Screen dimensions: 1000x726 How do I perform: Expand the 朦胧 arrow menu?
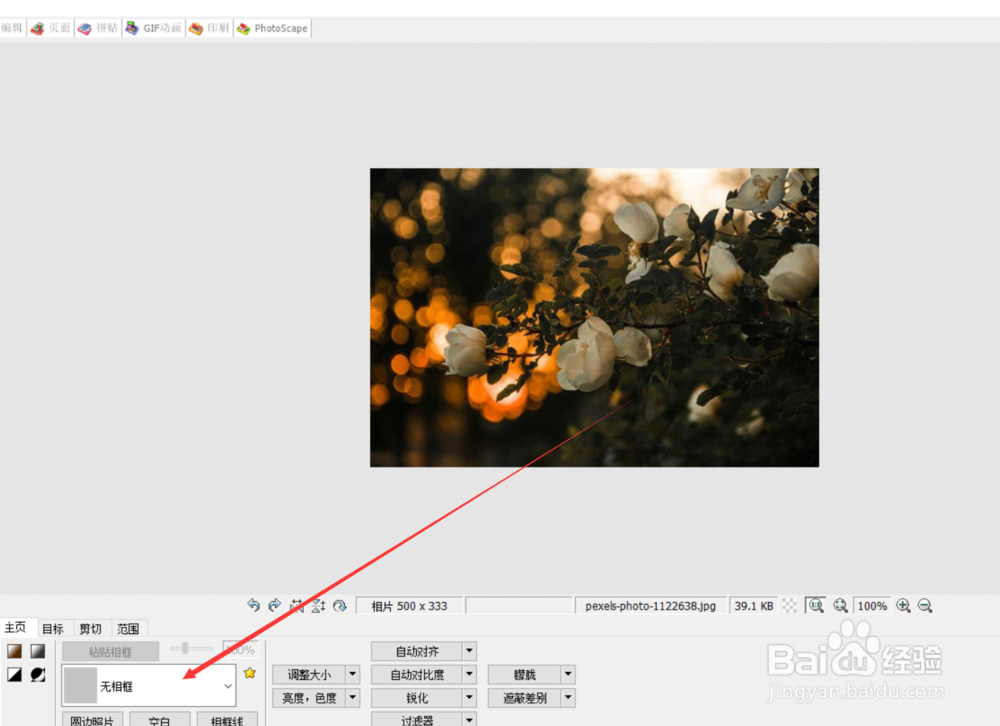(x=568, y=674)
